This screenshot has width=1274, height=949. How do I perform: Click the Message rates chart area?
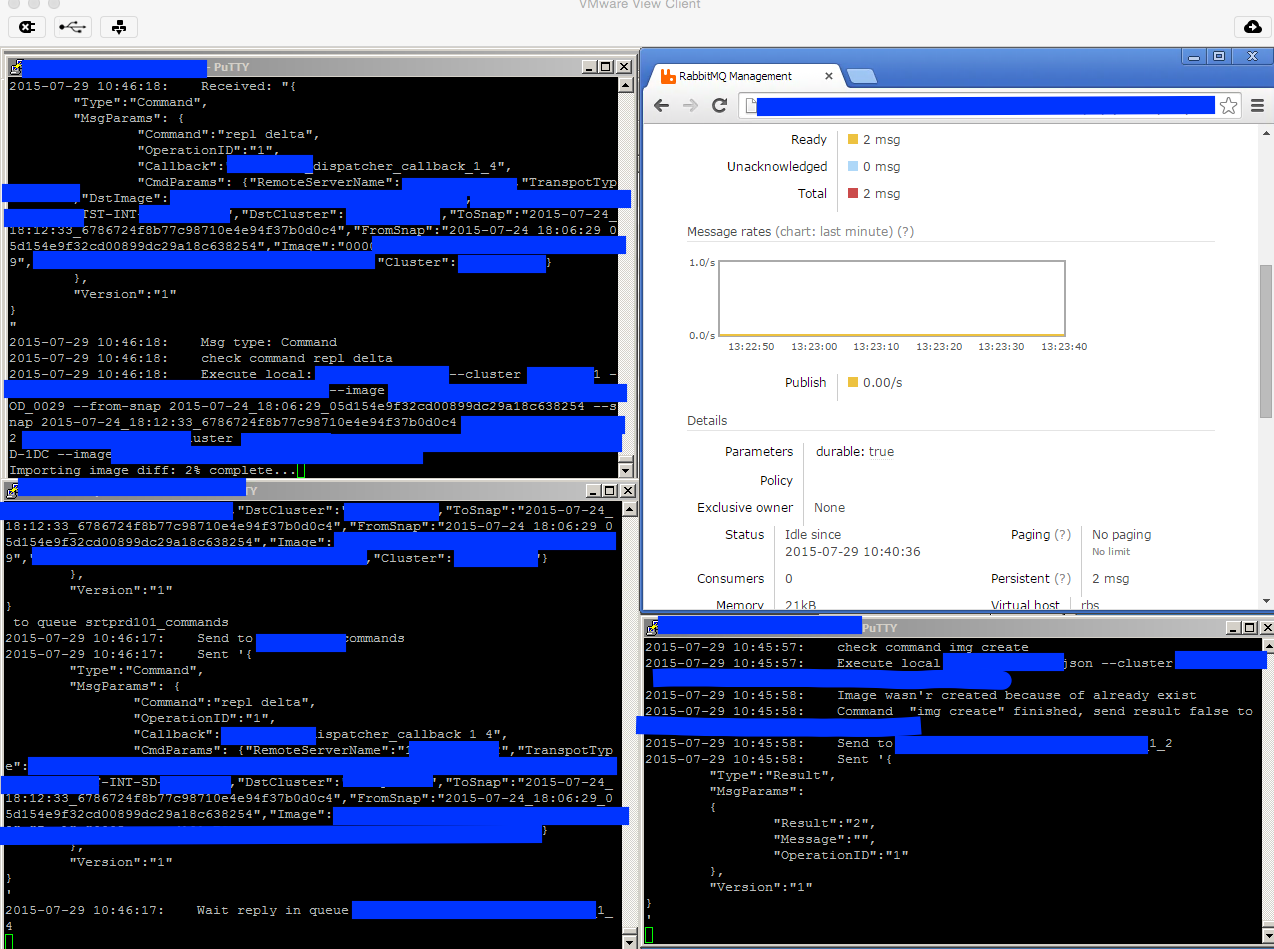pyautogui.click(x=892, y=298)
